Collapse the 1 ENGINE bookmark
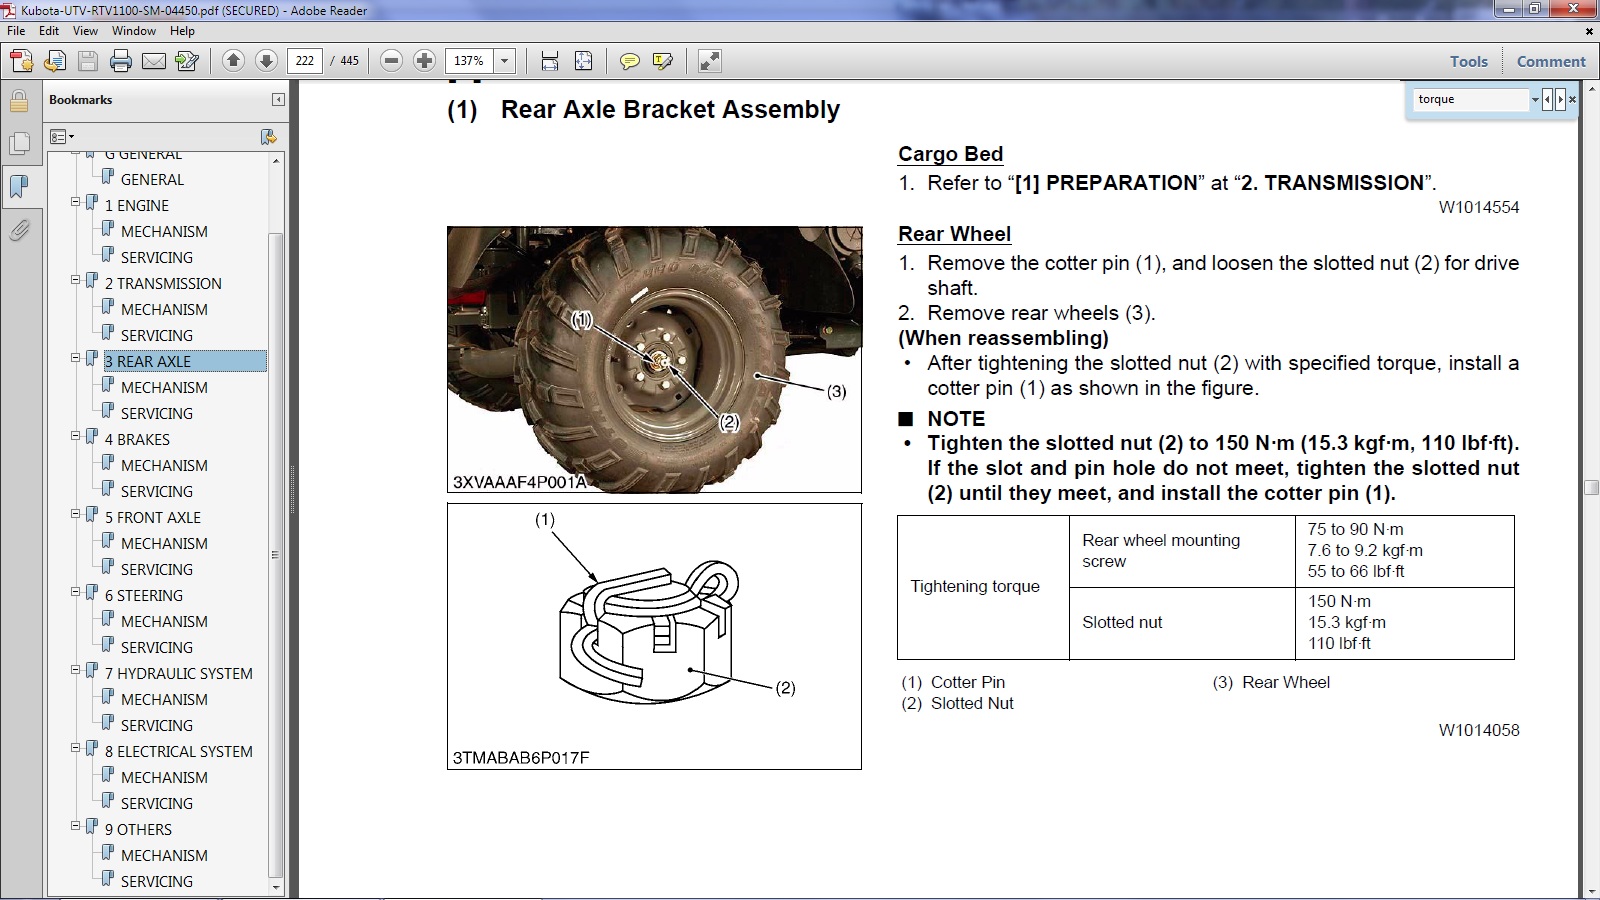The image size is (1600, 900). tap(75, 202)
